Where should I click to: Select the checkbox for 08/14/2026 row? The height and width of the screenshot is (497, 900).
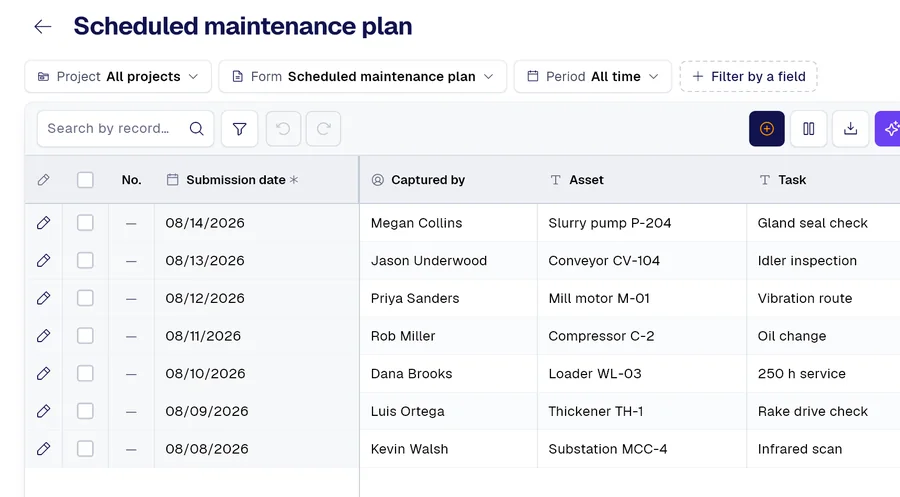85,223
